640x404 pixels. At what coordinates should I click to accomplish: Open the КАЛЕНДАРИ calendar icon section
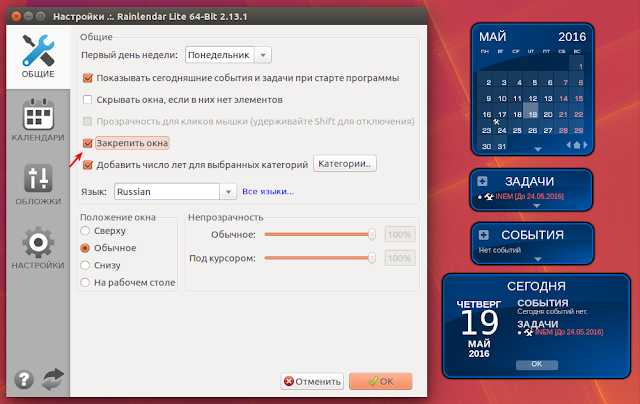38,120
